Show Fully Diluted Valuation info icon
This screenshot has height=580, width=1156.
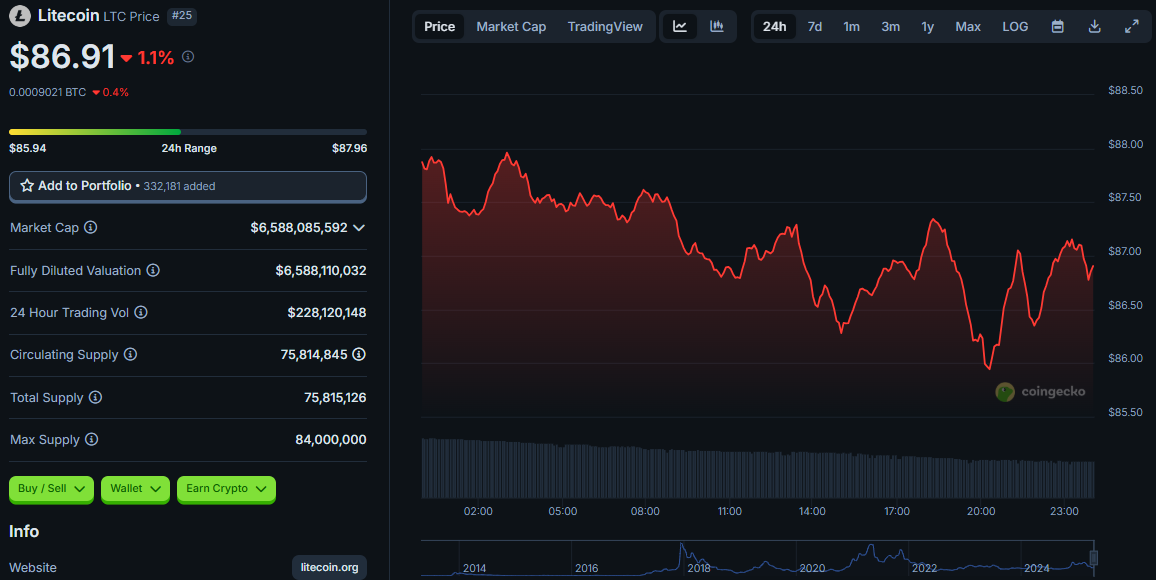click(x=153, y=270)
